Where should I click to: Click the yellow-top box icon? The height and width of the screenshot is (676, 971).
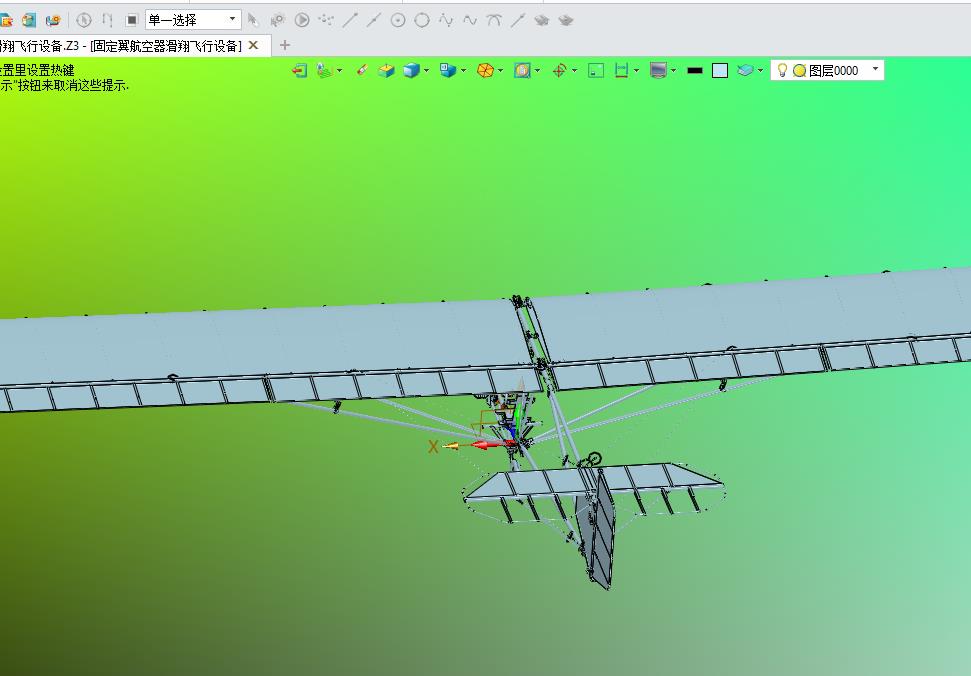tap(386, 71)
